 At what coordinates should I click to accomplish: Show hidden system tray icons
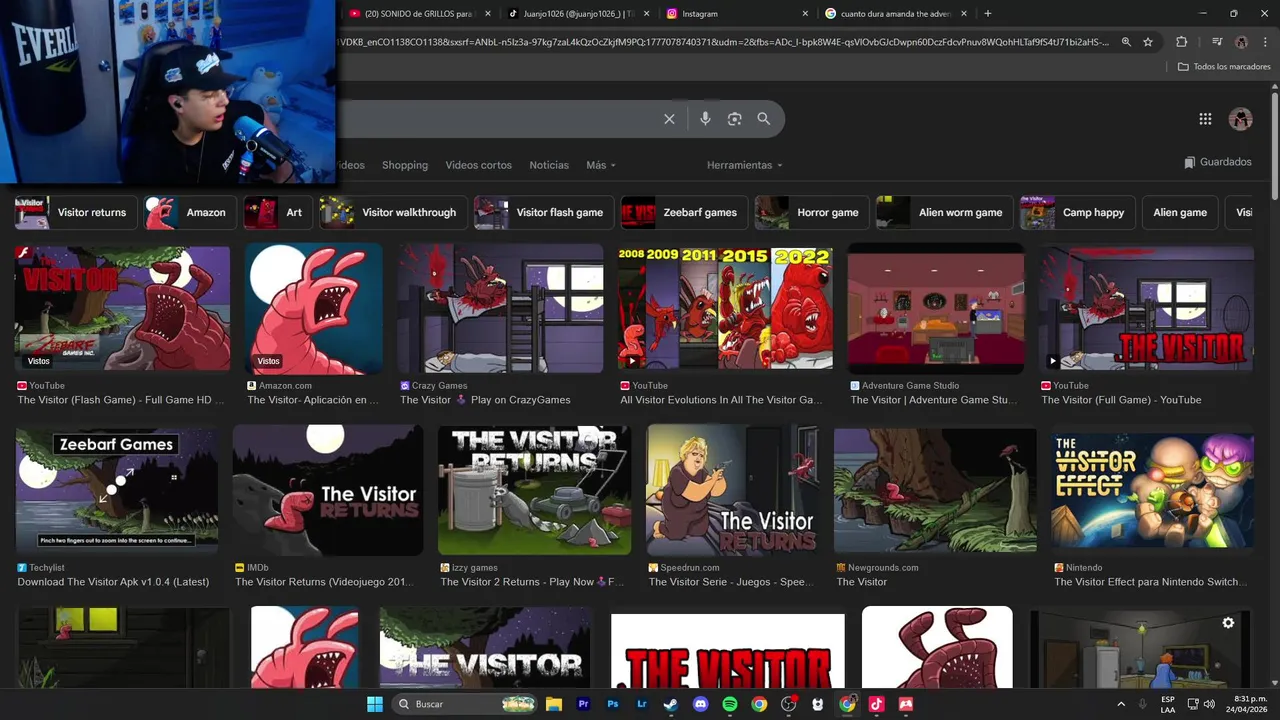pyautogui.click(x=1120, y=704)
